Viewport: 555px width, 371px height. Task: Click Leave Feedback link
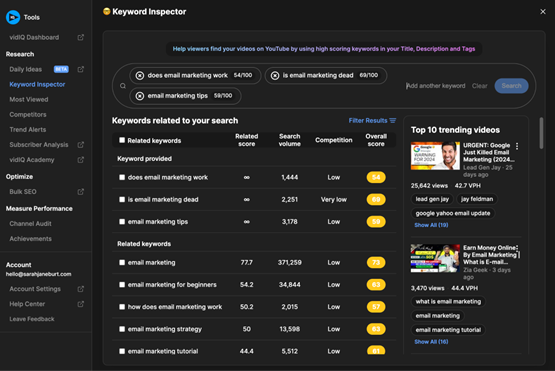(x=32, y=319)
